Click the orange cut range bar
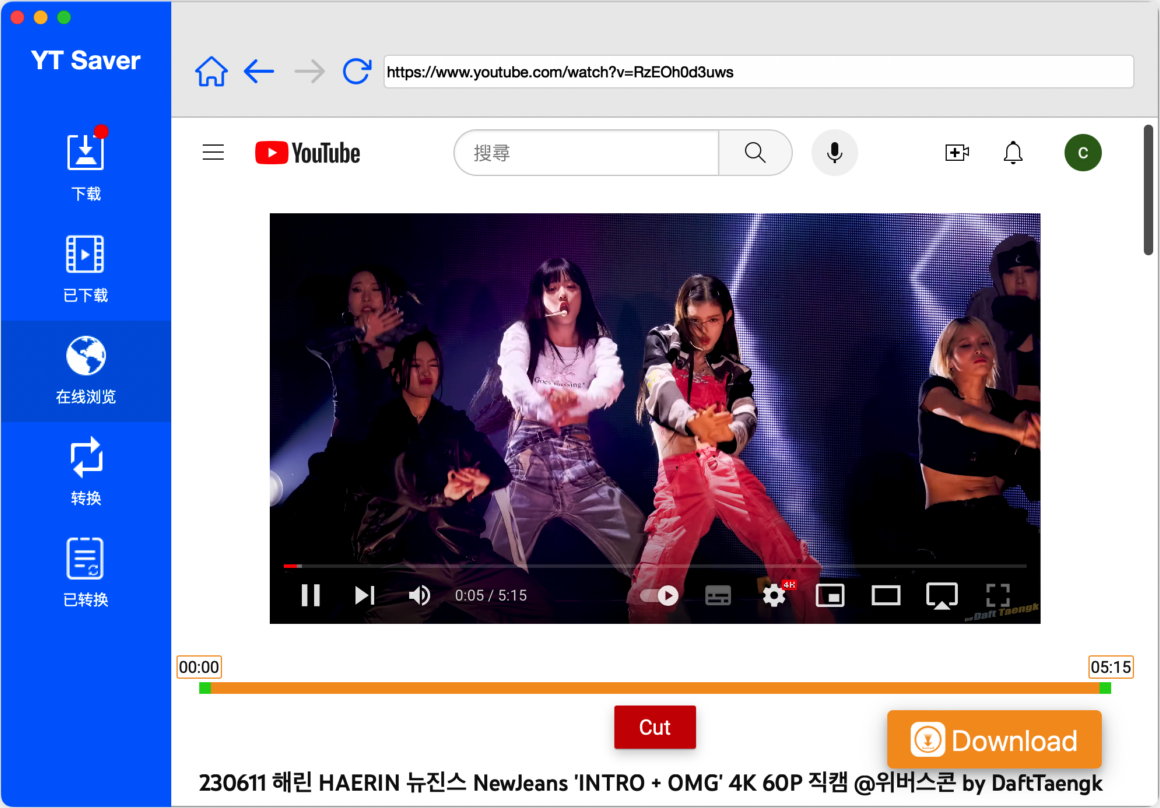1160x808 pixels. click(x=655, y=688)
